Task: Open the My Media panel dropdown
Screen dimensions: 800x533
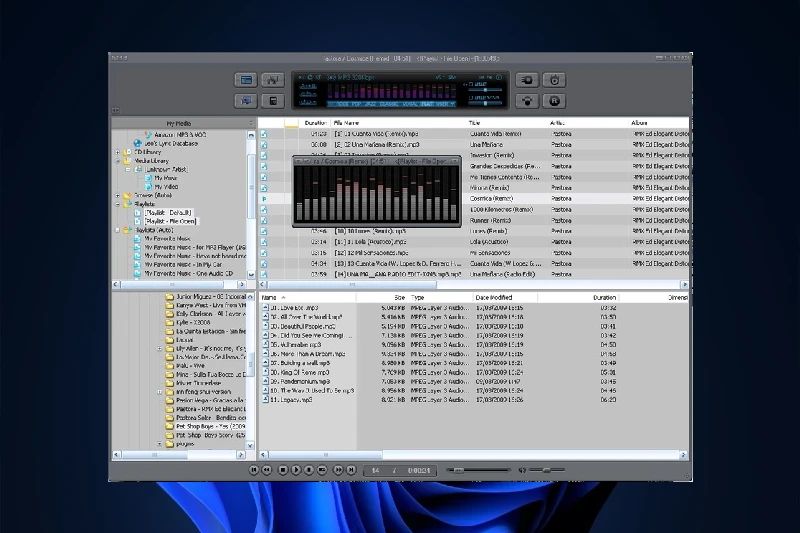Action: [251, 123]
